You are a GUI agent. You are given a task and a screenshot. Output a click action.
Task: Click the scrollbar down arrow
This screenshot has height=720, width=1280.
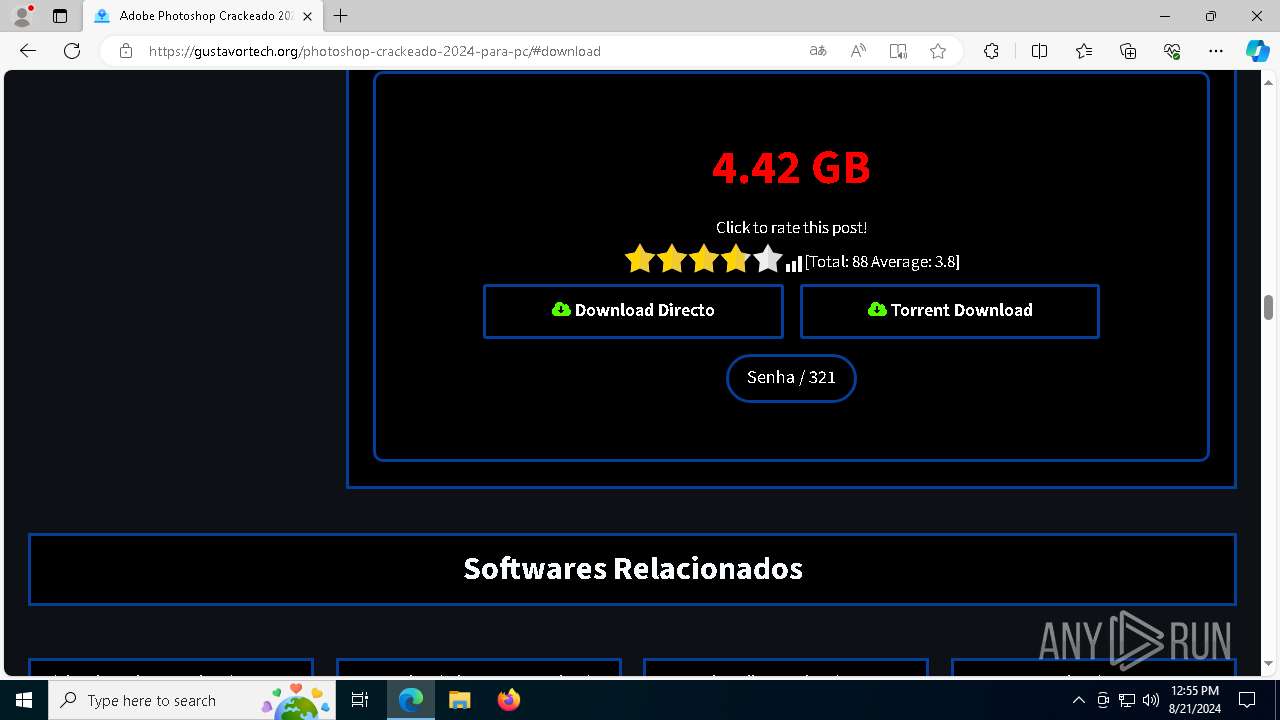pyautogui.click(x=1269, y=663)
